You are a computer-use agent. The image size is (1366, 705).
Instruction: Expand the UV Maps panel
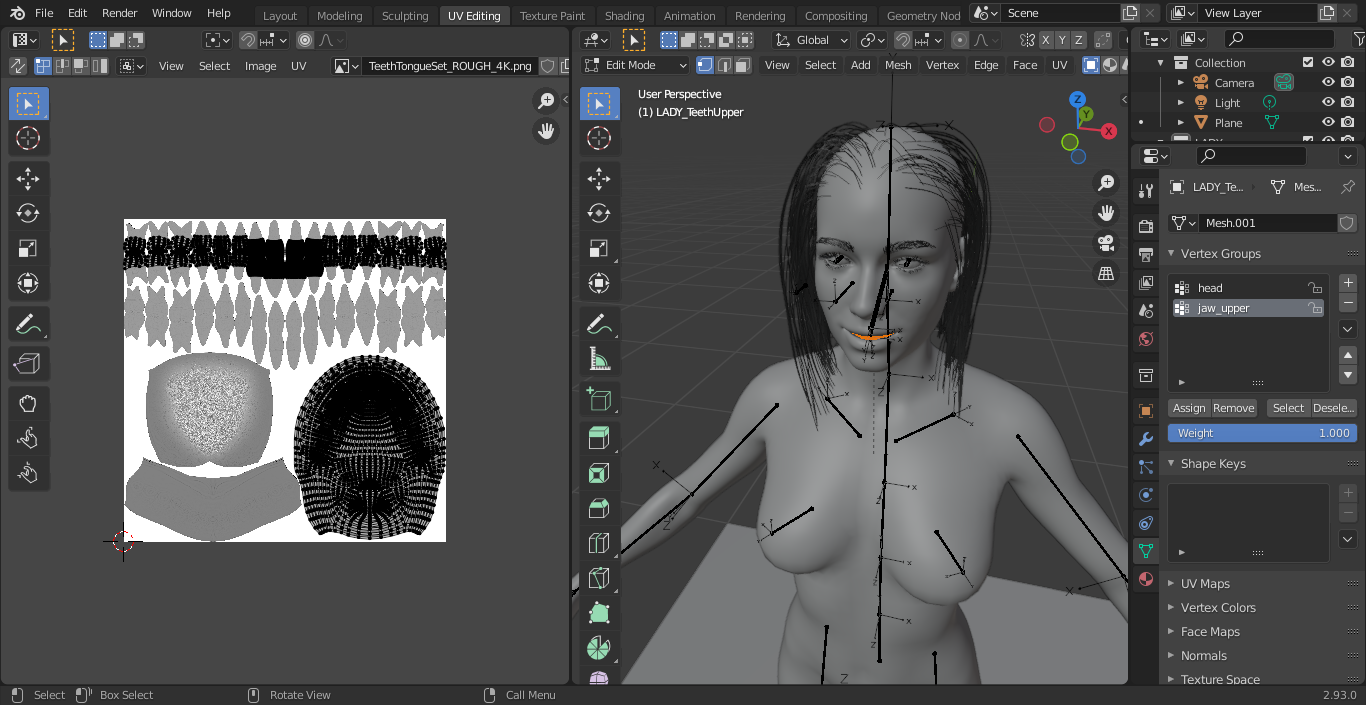coord(1205,584)
